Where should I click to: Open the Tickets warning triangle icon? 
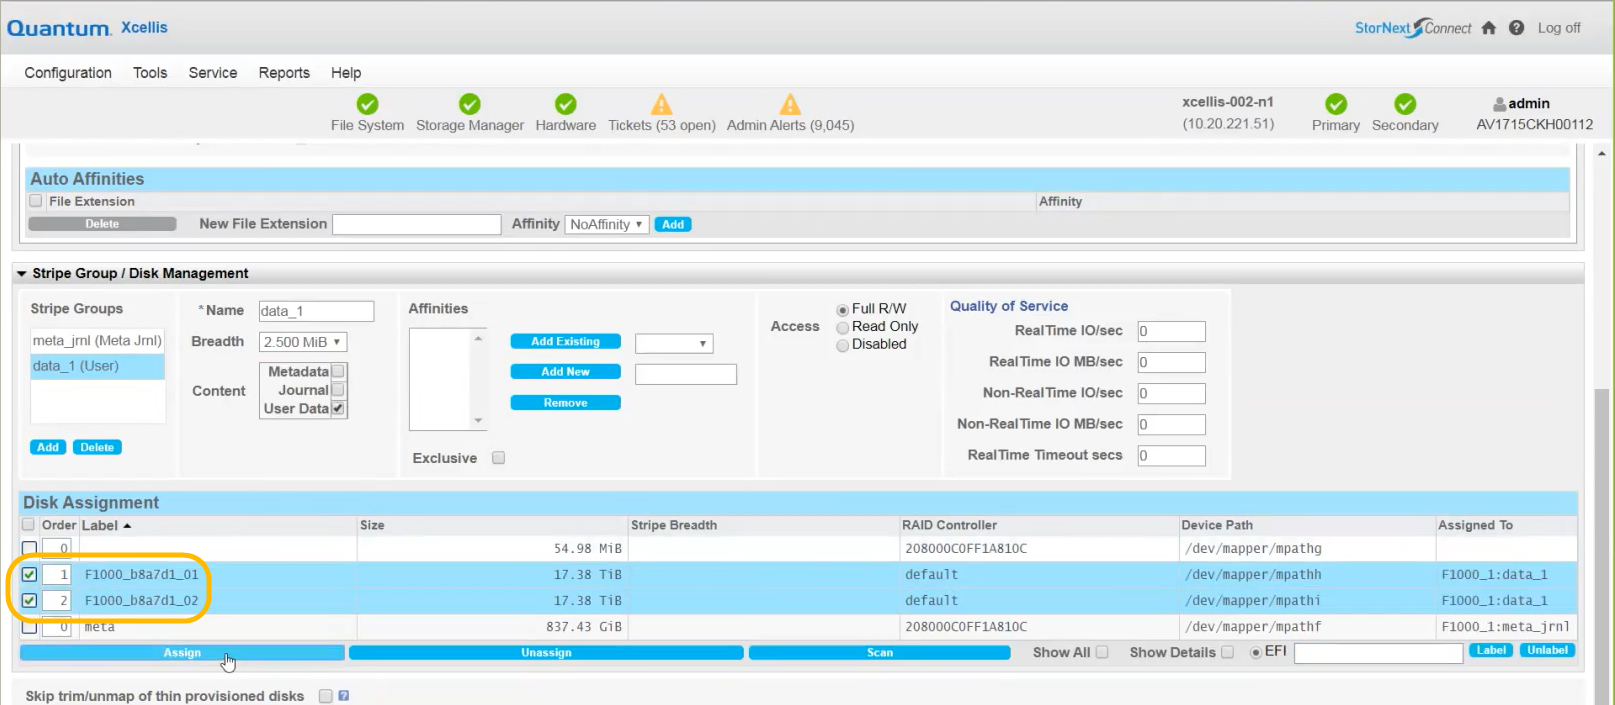click(x=662, y=104)
